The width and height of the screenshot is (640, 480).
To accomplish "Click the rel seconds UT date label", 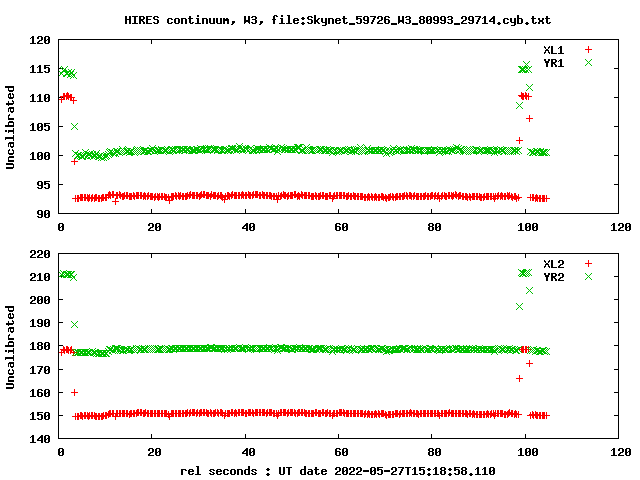I will point(338,471).
